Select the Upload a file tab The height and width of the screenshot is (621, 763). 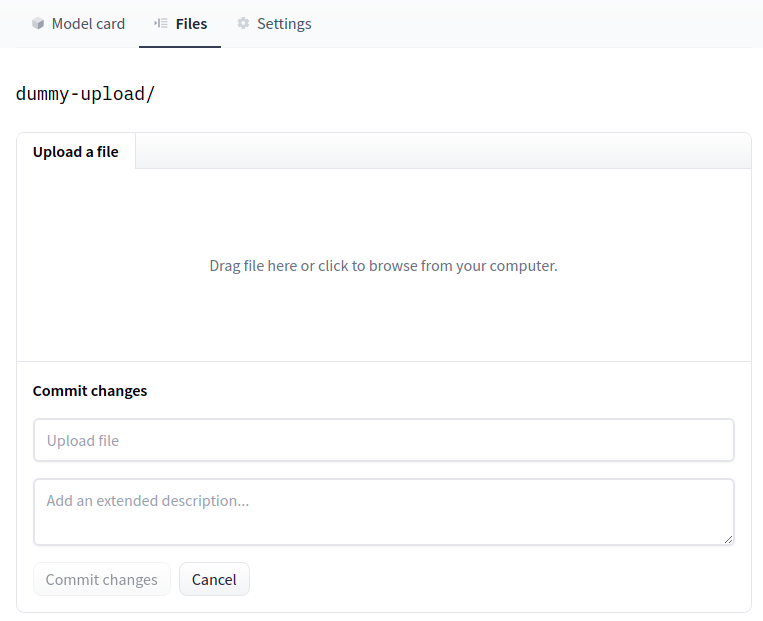[76, 152]
